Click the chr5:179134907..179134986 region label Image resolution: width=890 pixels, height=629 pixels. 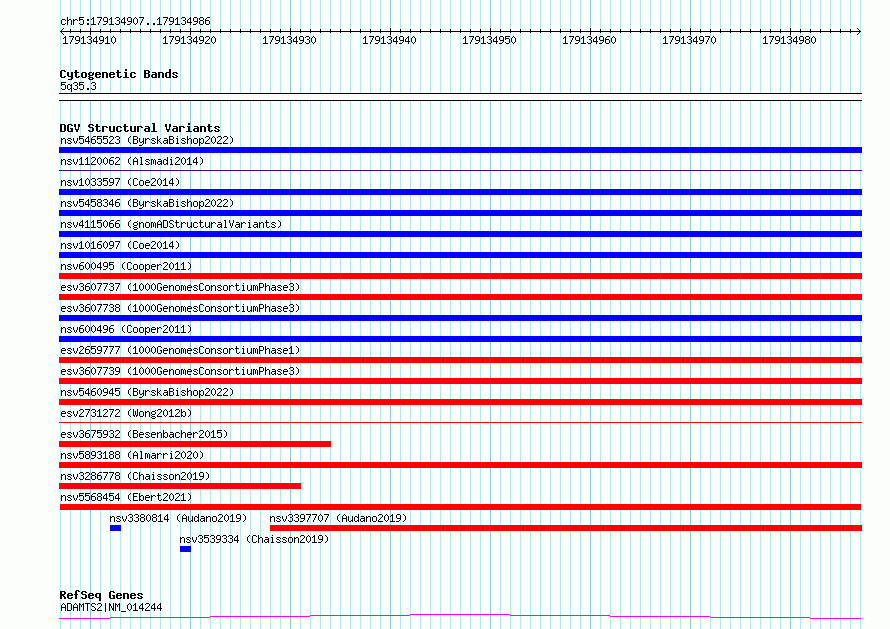point(135,21)
